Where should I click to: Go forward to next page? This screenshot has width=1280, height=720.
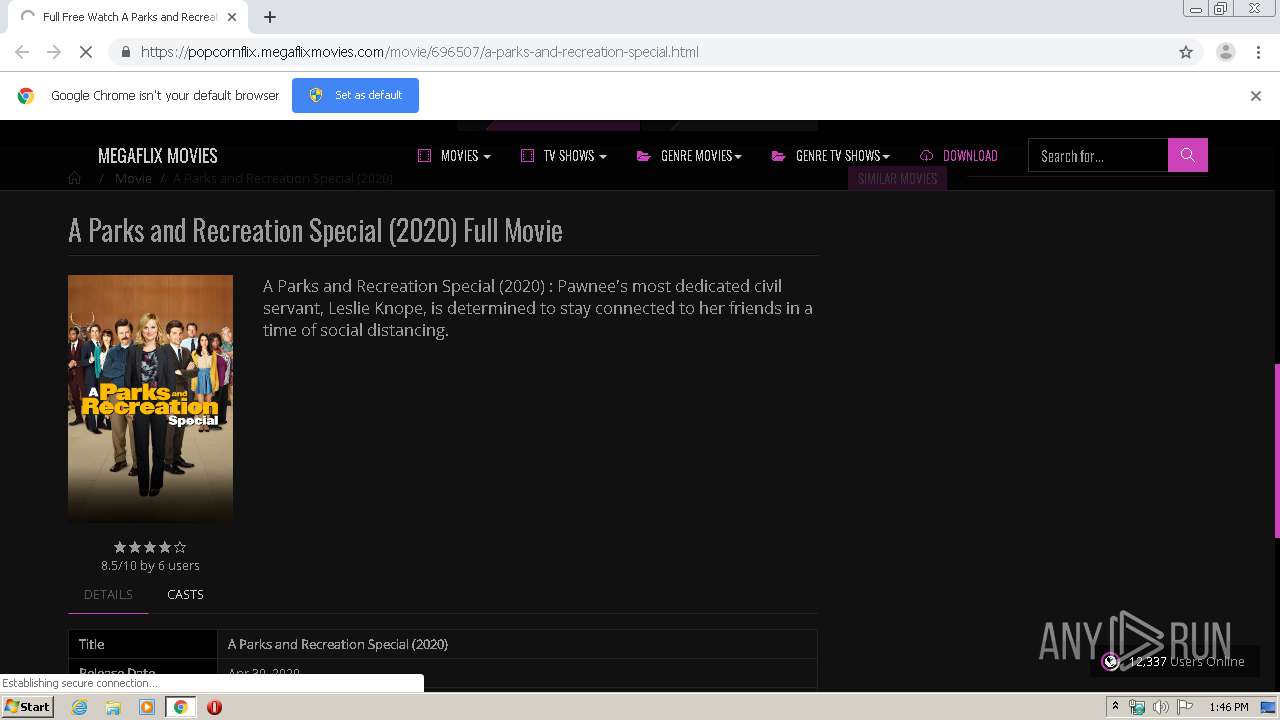click(54, 52)
